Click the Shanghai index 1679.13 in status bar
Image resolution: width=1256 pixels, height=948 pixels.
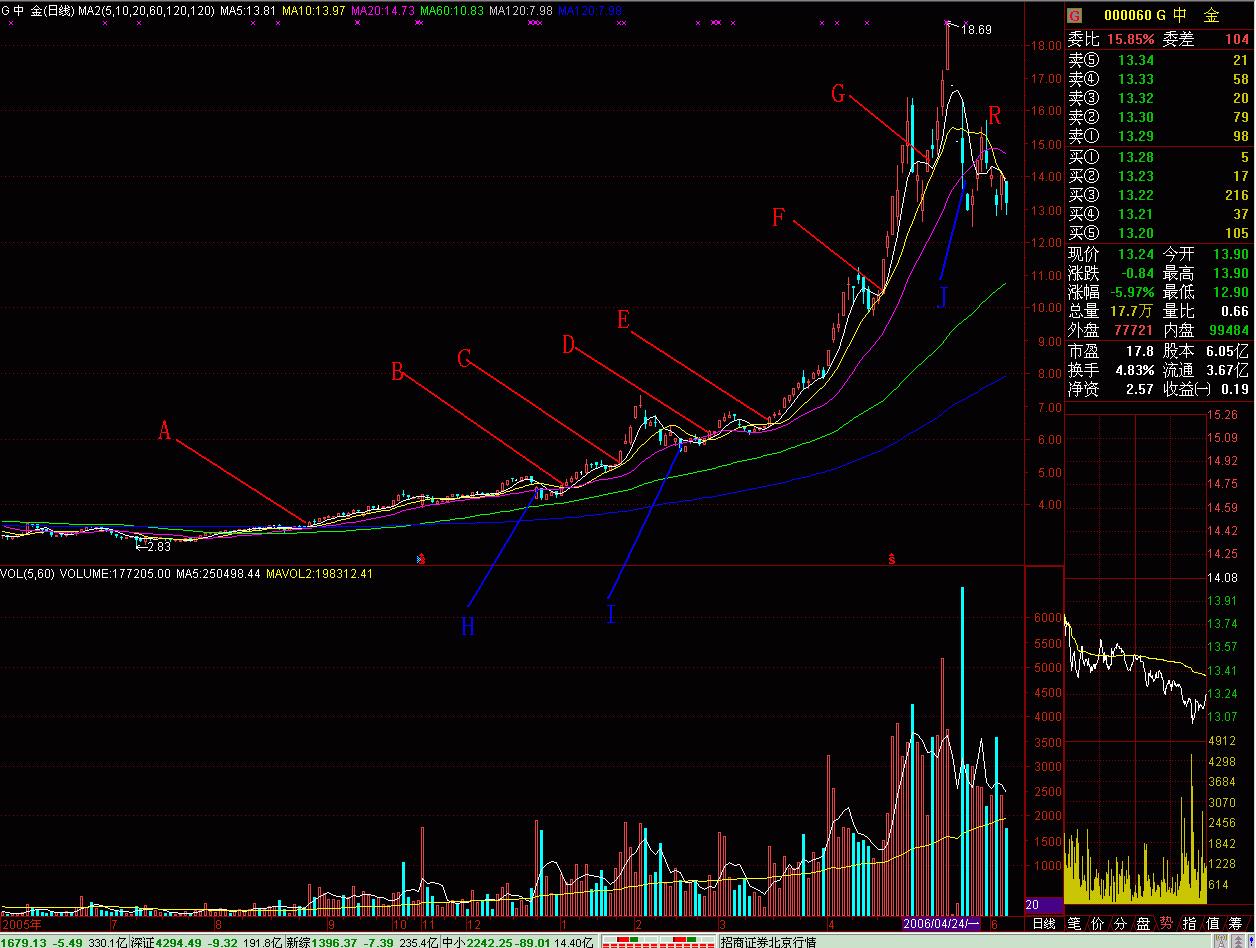pos(26,941)
